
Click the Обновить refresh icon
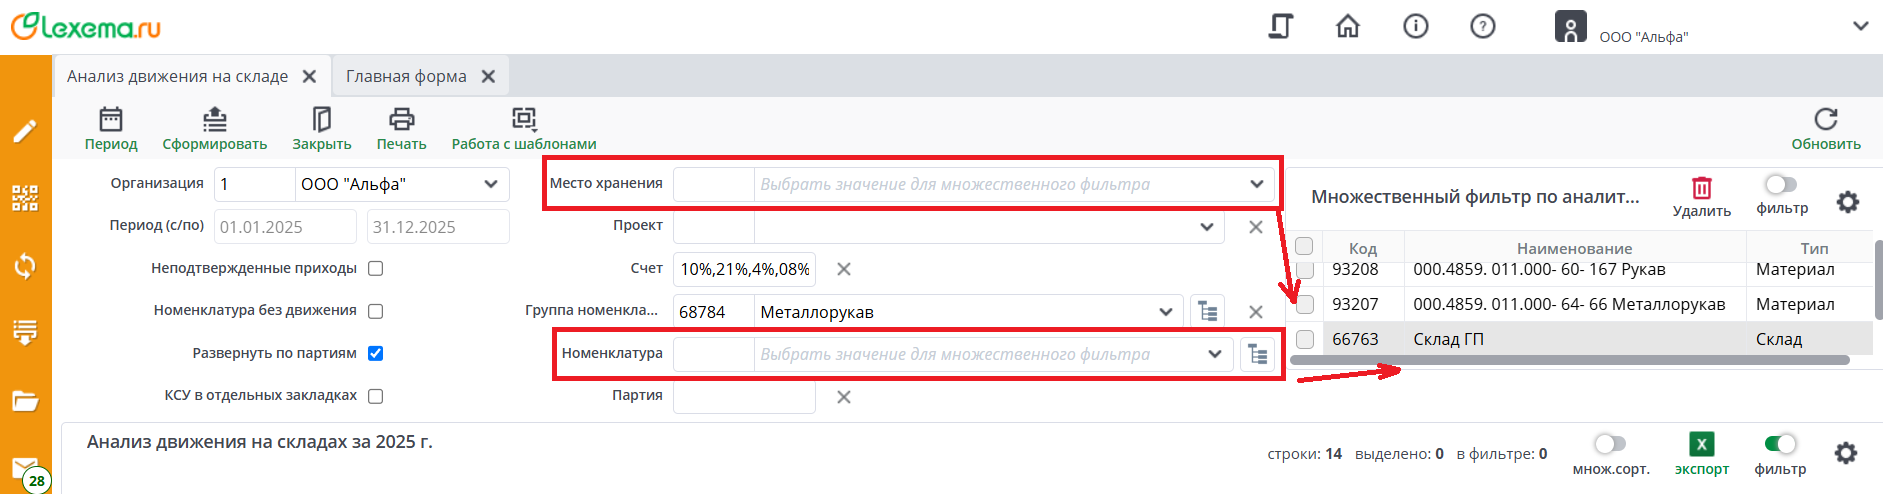click(1825, 120)
